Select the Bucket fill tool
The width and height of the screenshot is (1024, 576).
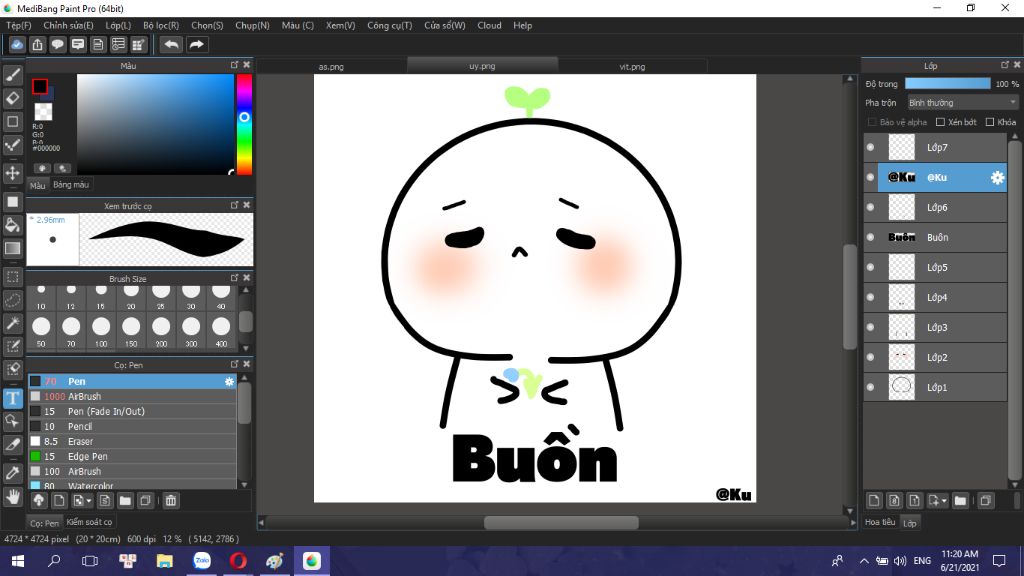[x=12, y=225]
